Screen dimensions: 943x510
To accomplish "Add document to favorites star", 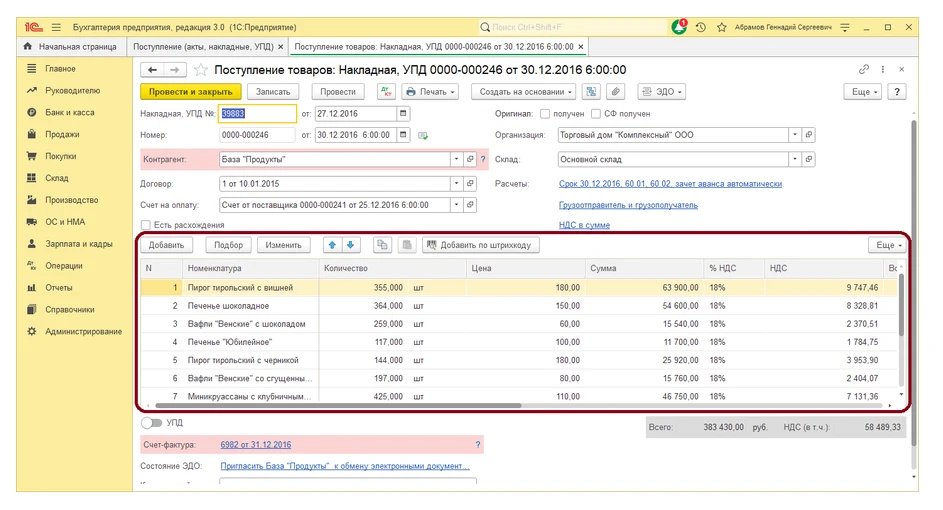I will tap(200, 70).
